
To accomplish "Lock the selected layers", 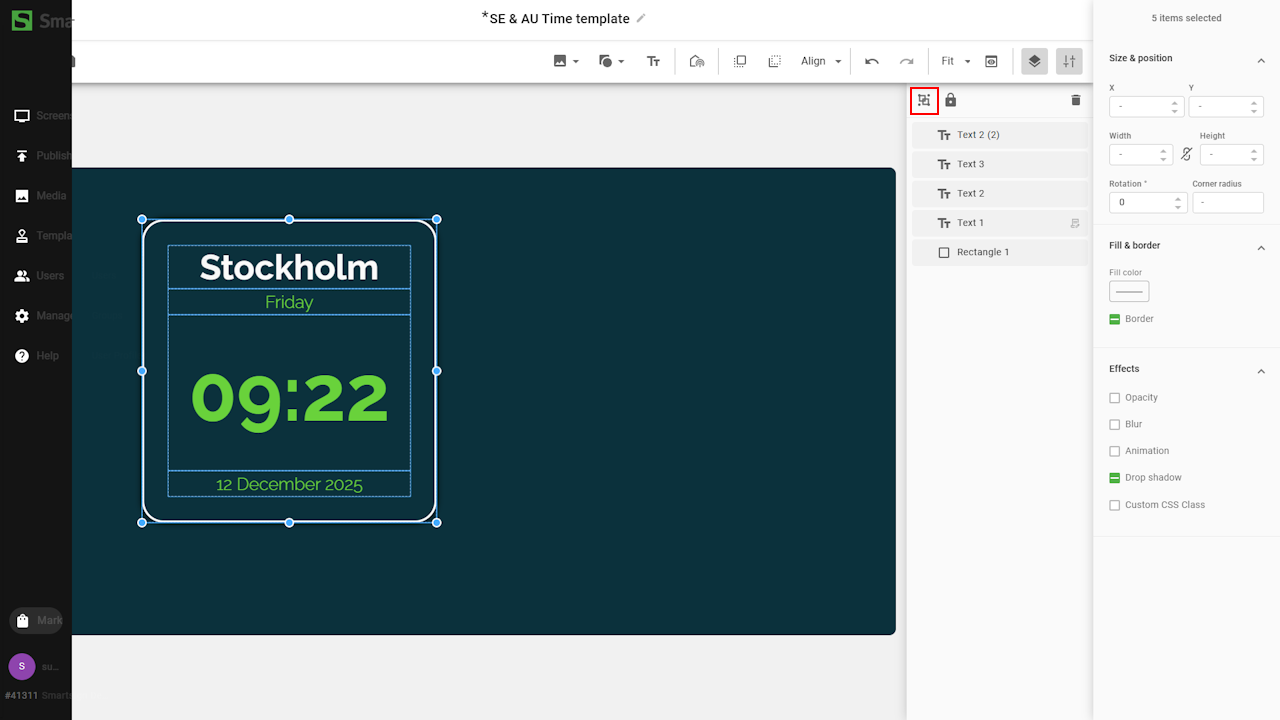I will click(x=951, y=100).
